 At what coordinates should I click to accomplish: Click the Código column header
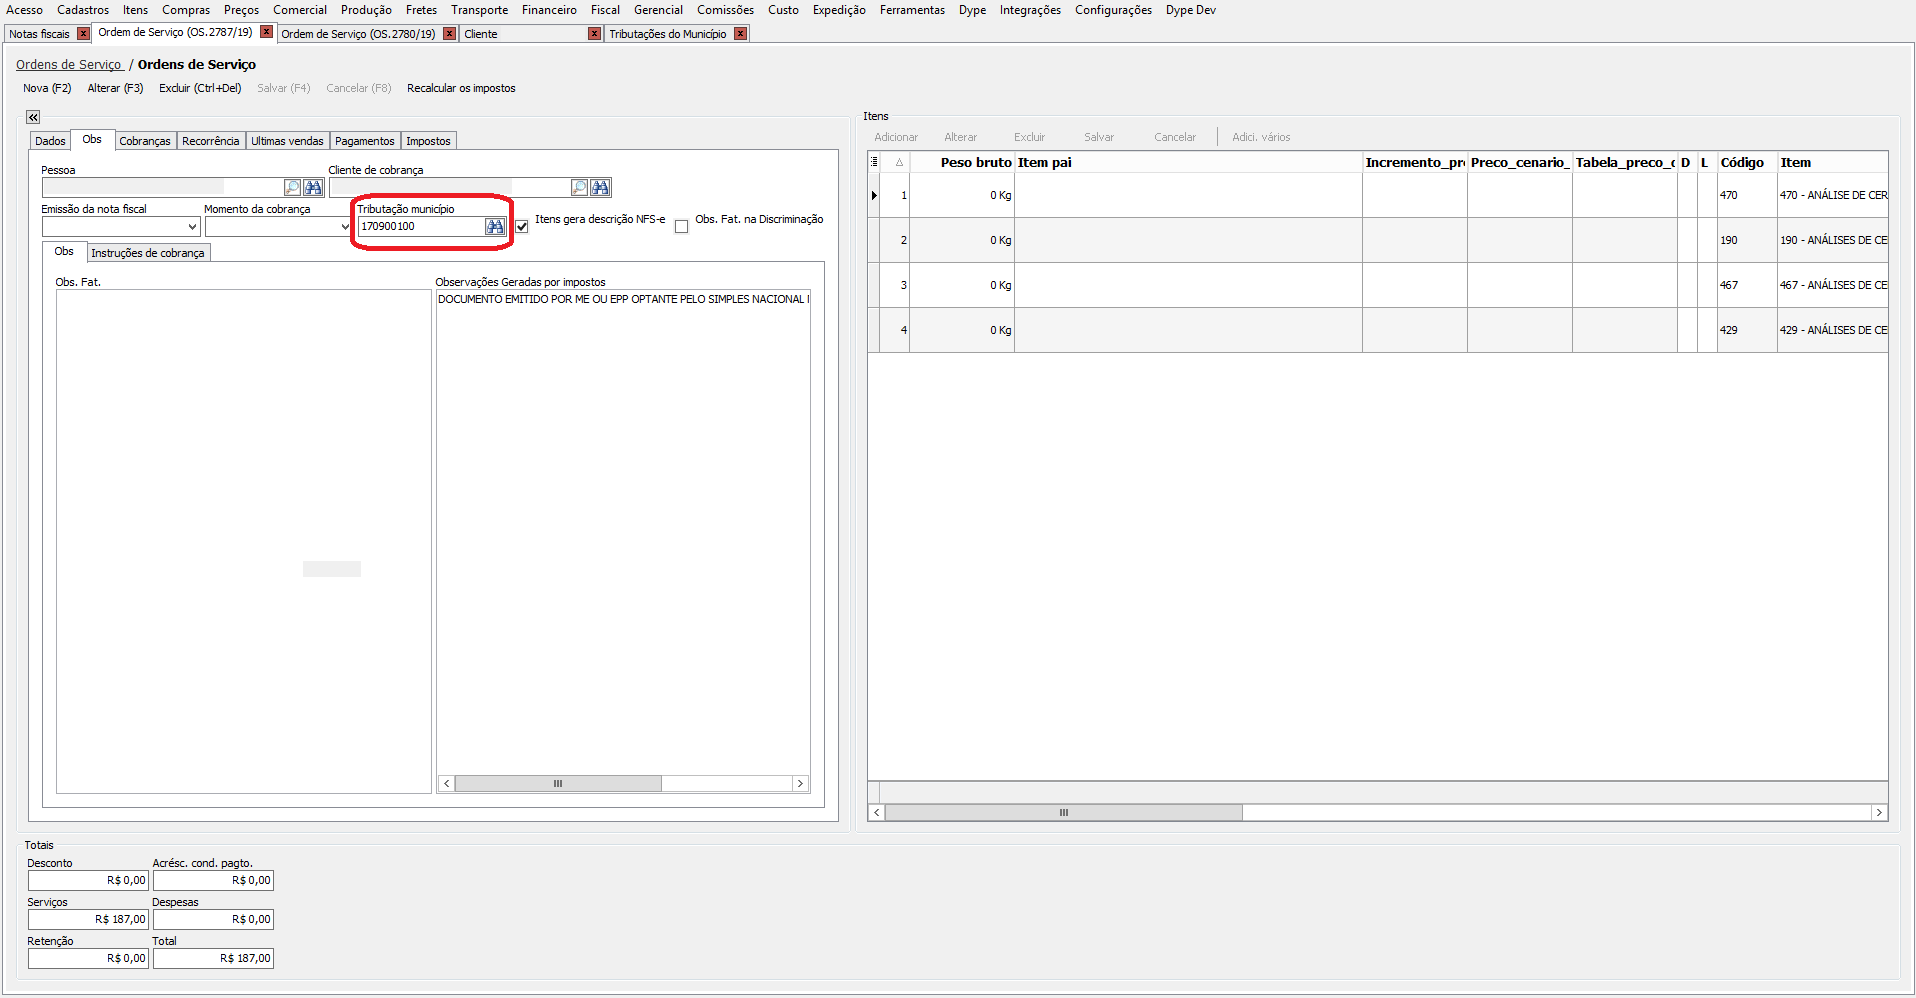point(1747,162)
